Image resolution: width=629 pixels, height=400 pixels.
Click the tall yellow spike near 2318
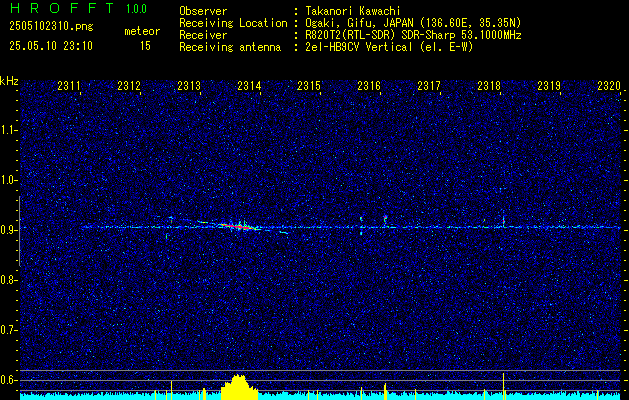click(x=503, y=386)
